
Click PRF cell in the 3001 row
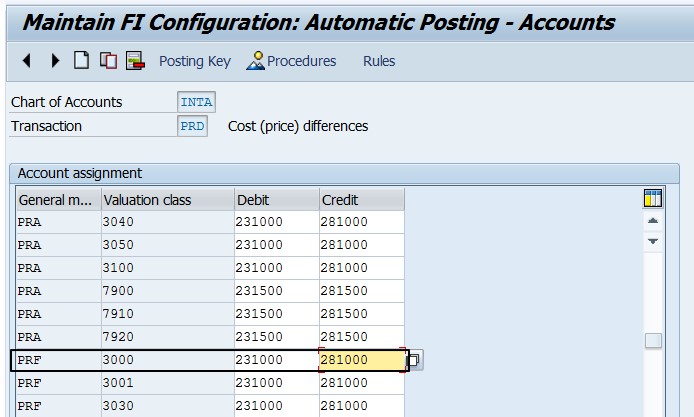[58, 383]
